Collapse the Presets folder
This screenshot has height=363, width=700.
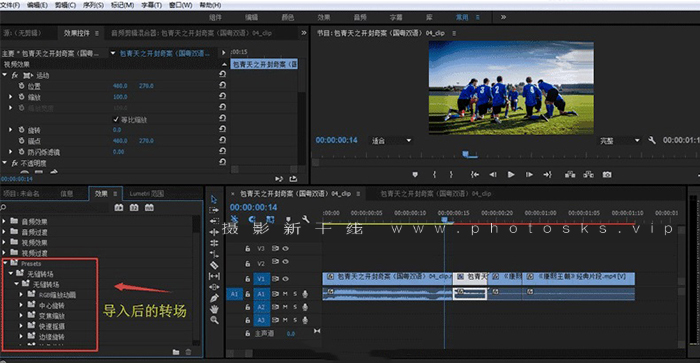[x=5, y=263]
